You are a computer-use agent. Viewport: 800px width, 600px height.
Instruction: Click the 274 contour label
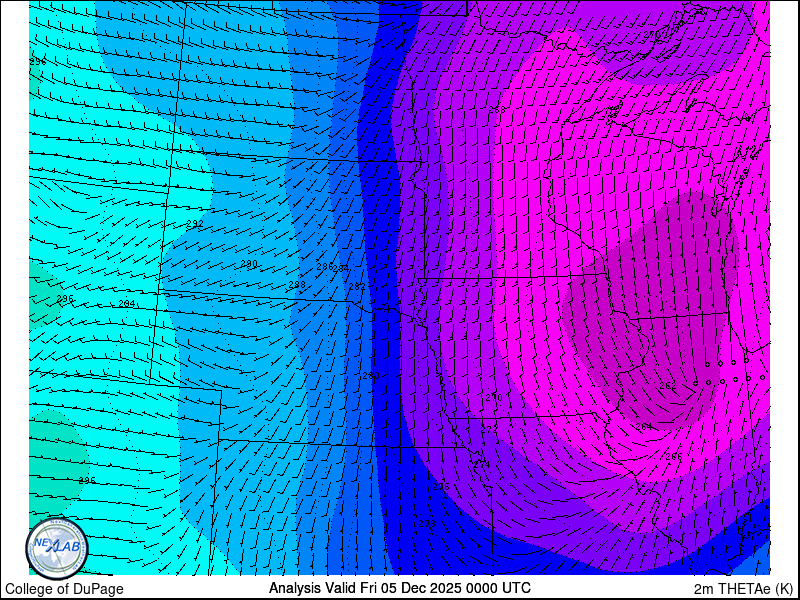point(482,465)
